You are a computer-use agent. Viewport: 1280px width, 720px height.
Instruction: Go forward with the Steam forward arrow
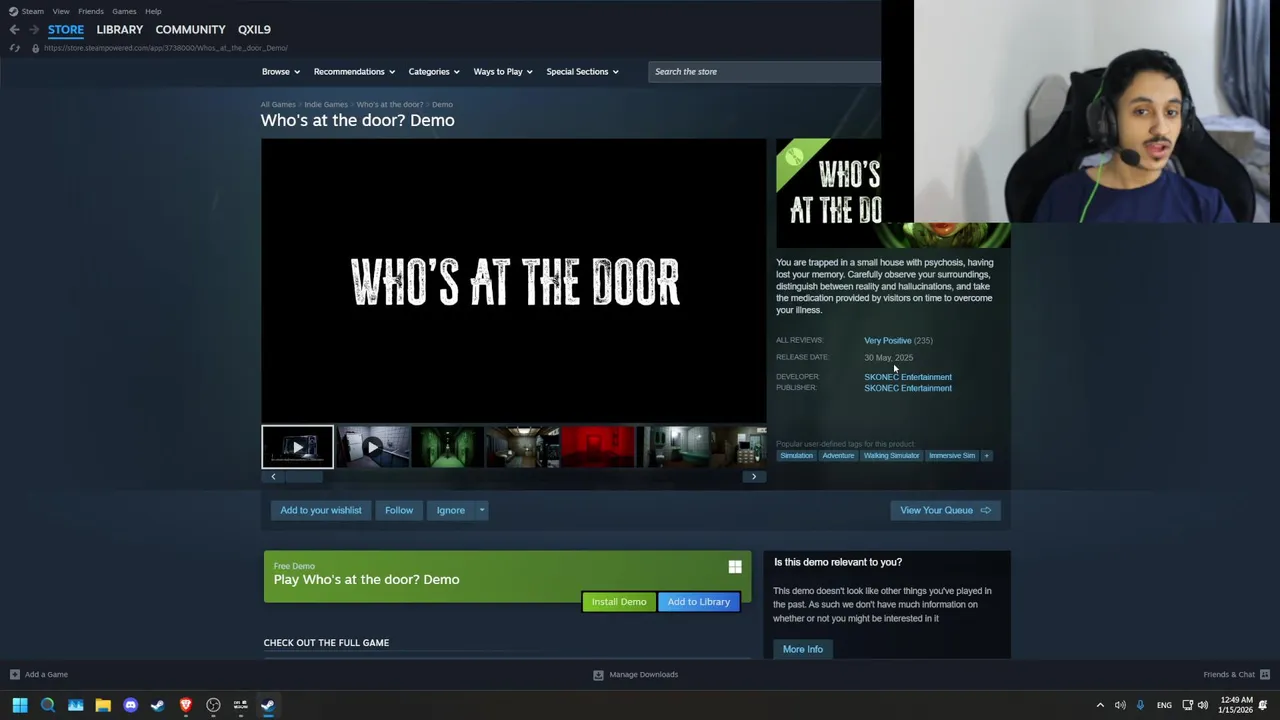(x=33, y=29)
